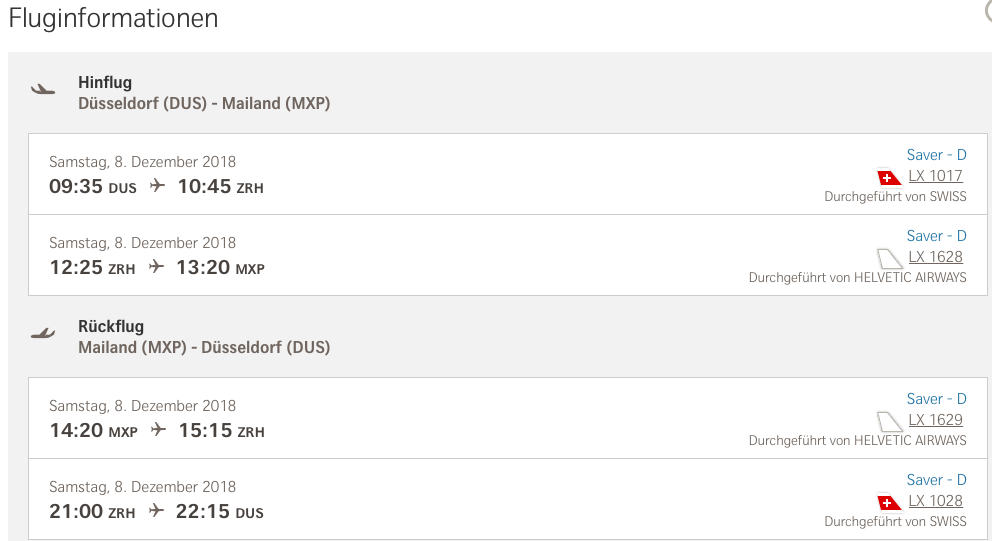Click the SWISS logo beside LX 1017

click(890, 178)
